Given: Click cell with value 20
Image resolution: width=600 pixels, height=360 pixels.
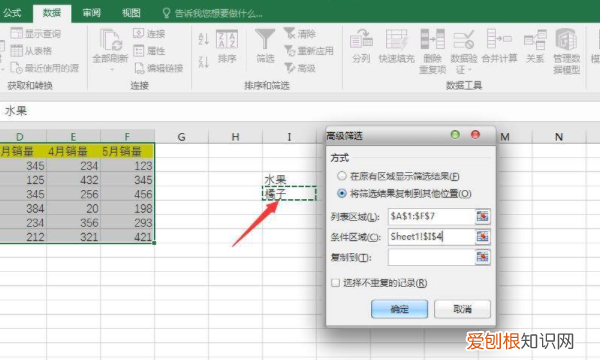Looking at the screenshot, I should (73, 209).
